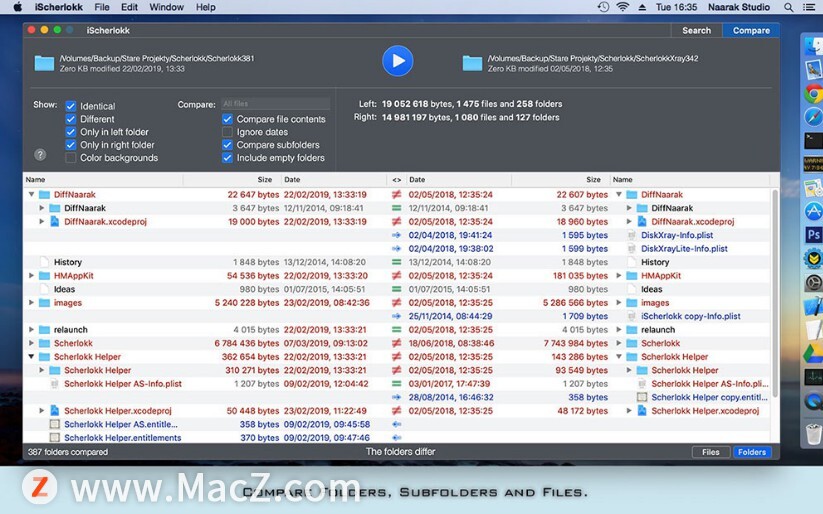Viewport: 823px width, 514px height.
Task: Expand the left relaunch folder
Action: click(x=31, y=330)
